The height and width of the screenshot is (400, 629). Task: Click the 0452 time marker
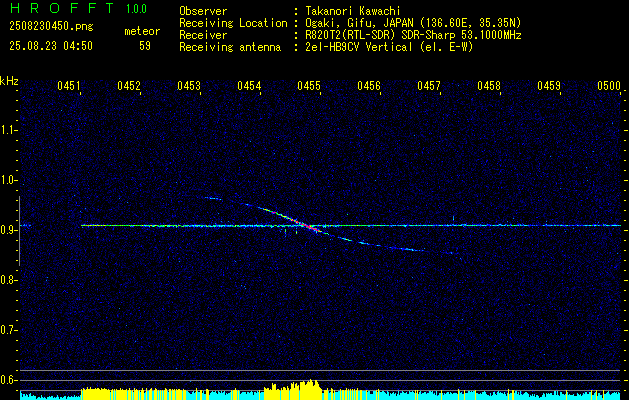[129, 85]
